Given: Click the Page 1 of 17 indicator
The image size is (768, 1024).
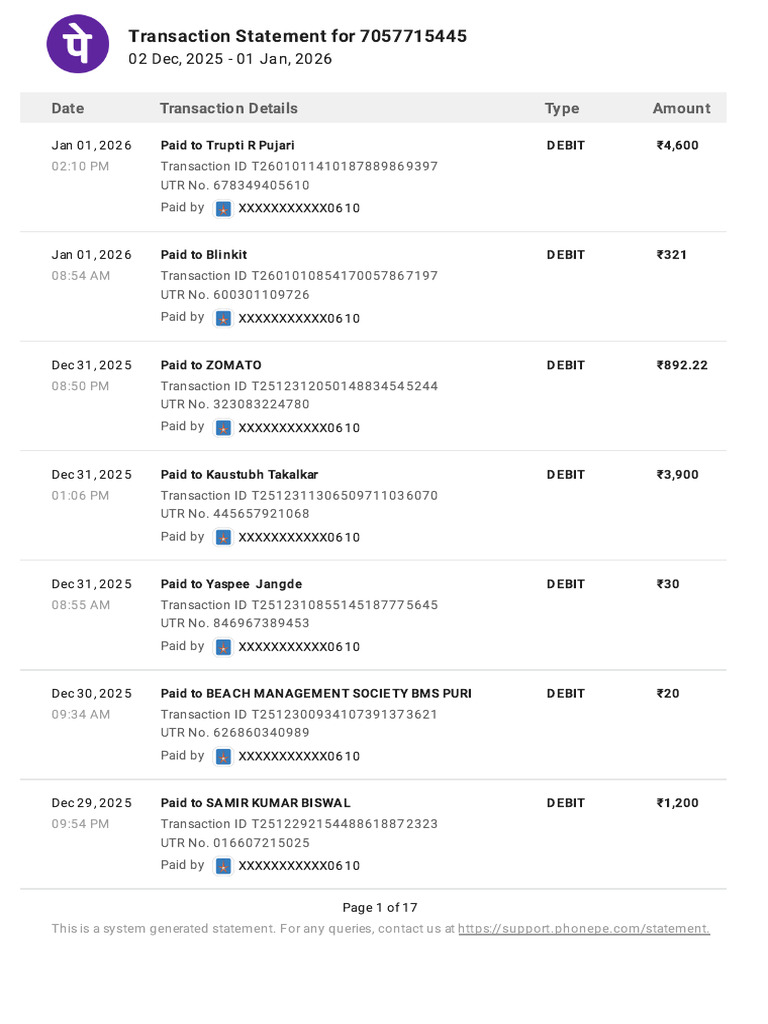Looking at the screenshot, I should 379,908.
